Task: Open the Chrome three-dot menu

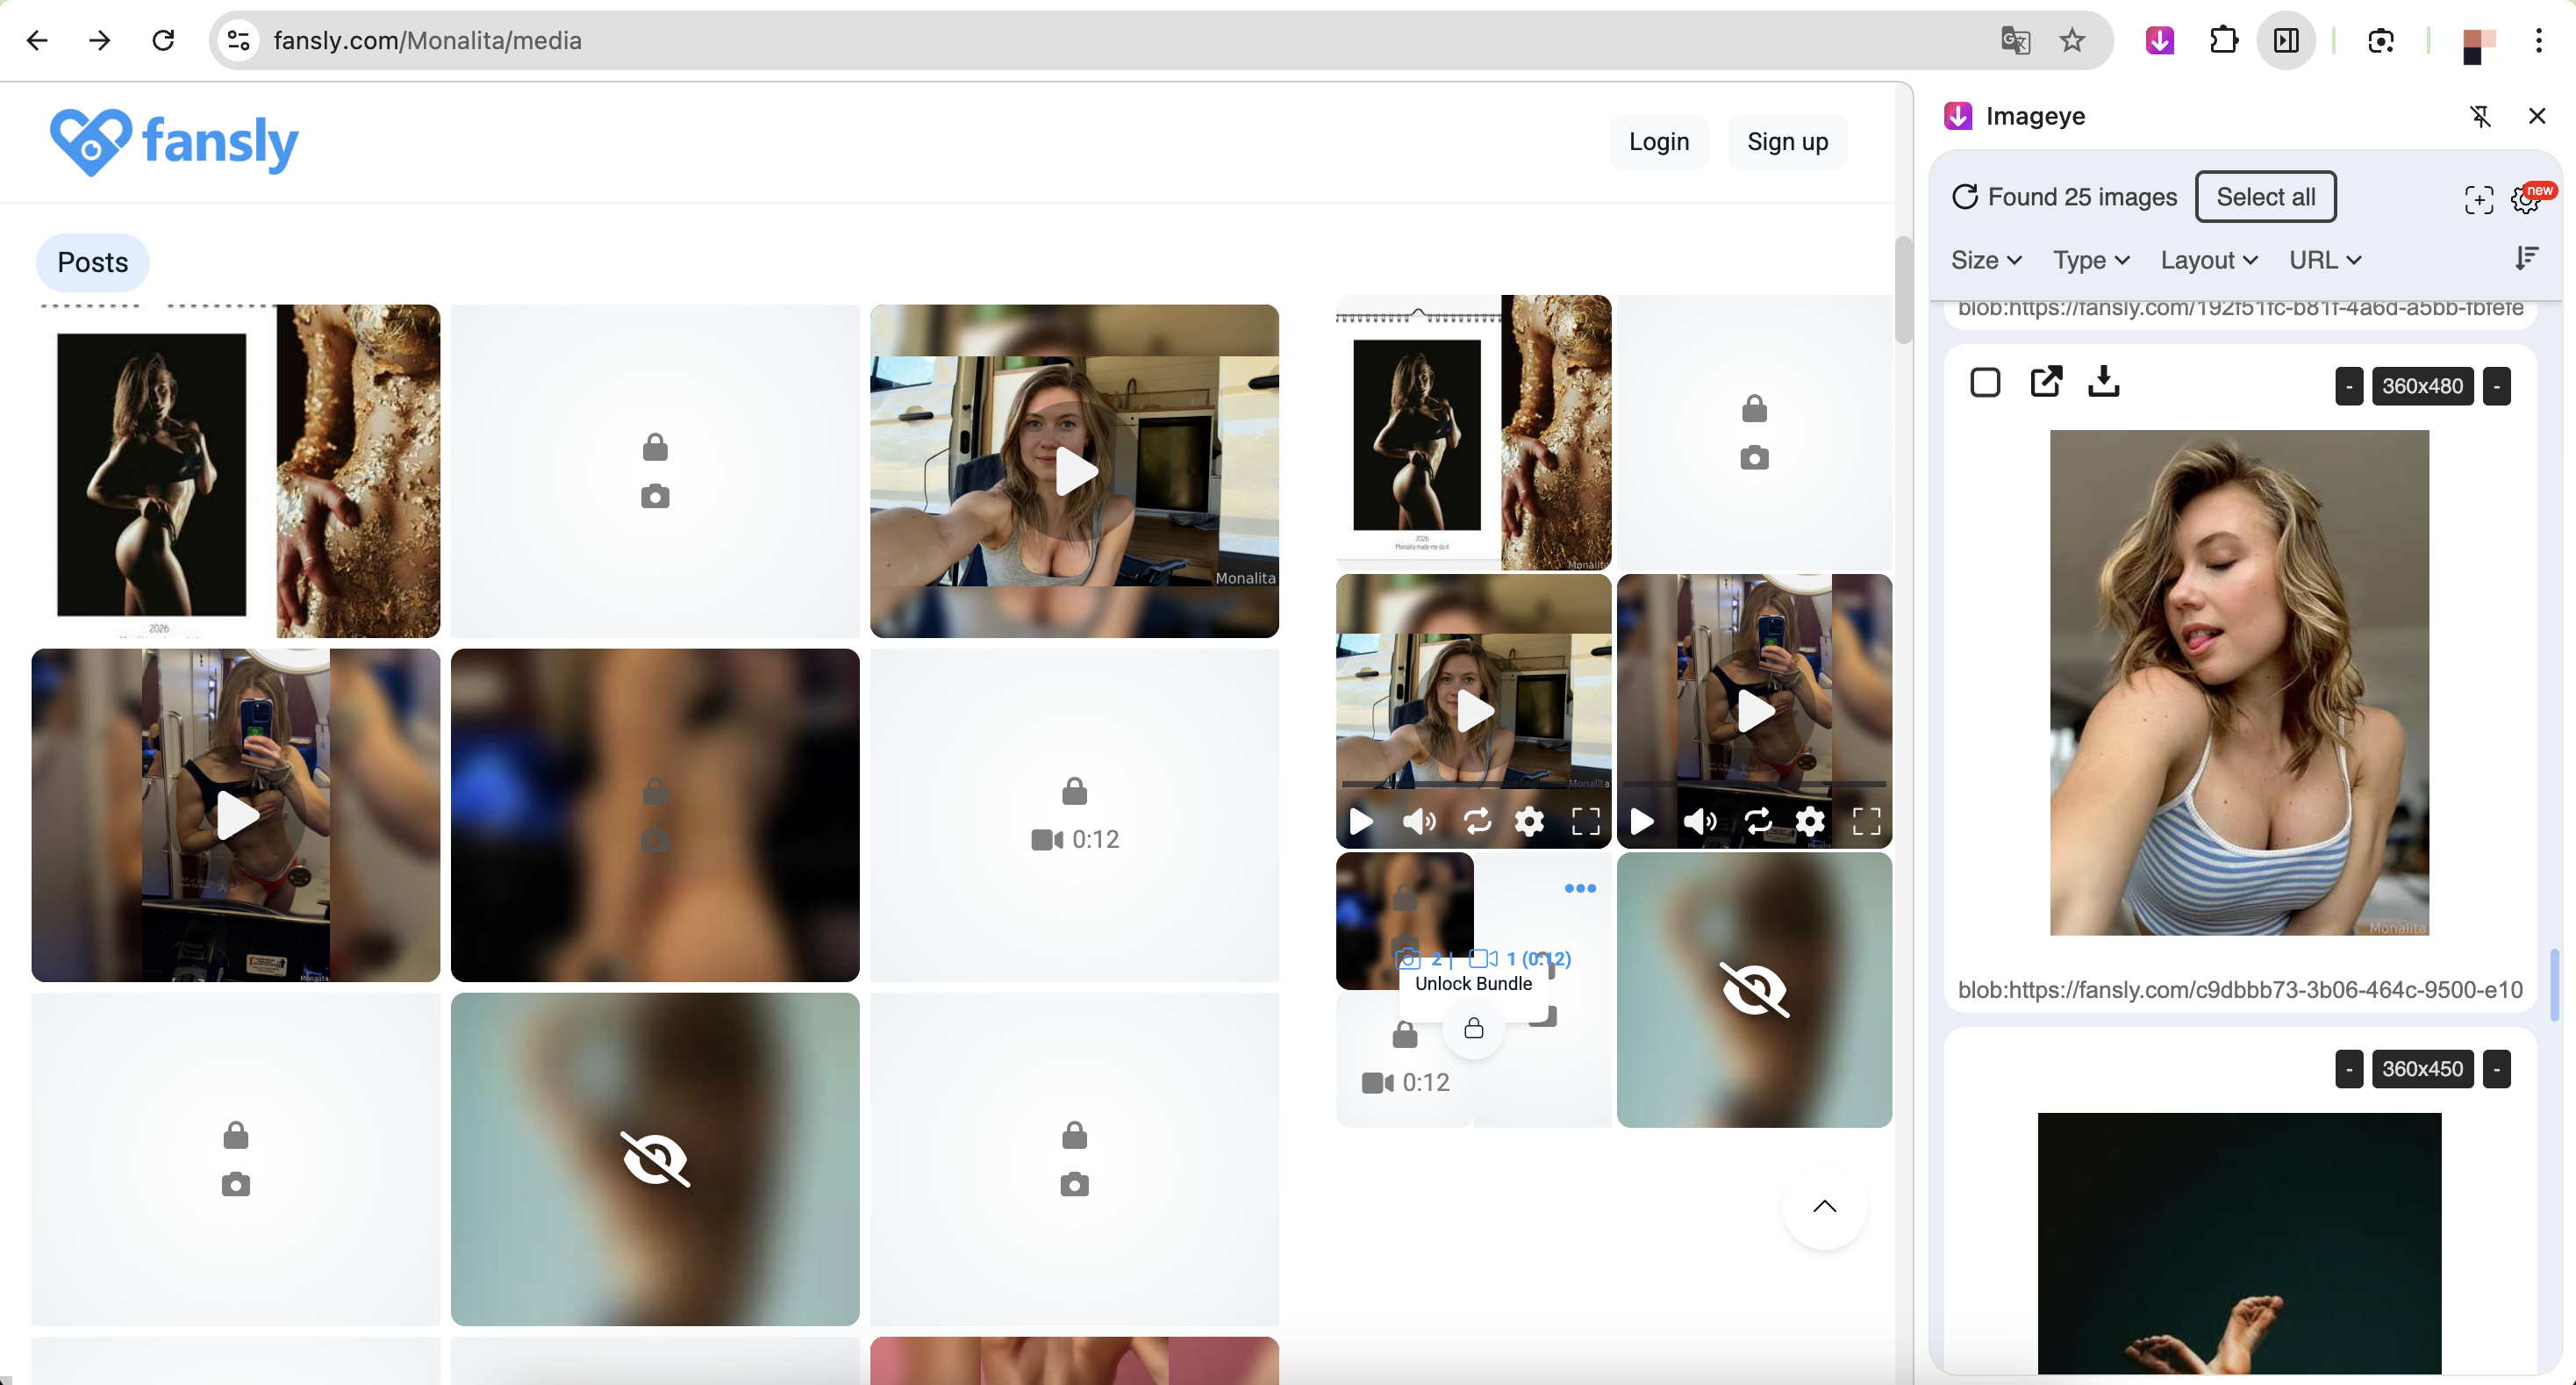Action: click(x=2538, y=40)
